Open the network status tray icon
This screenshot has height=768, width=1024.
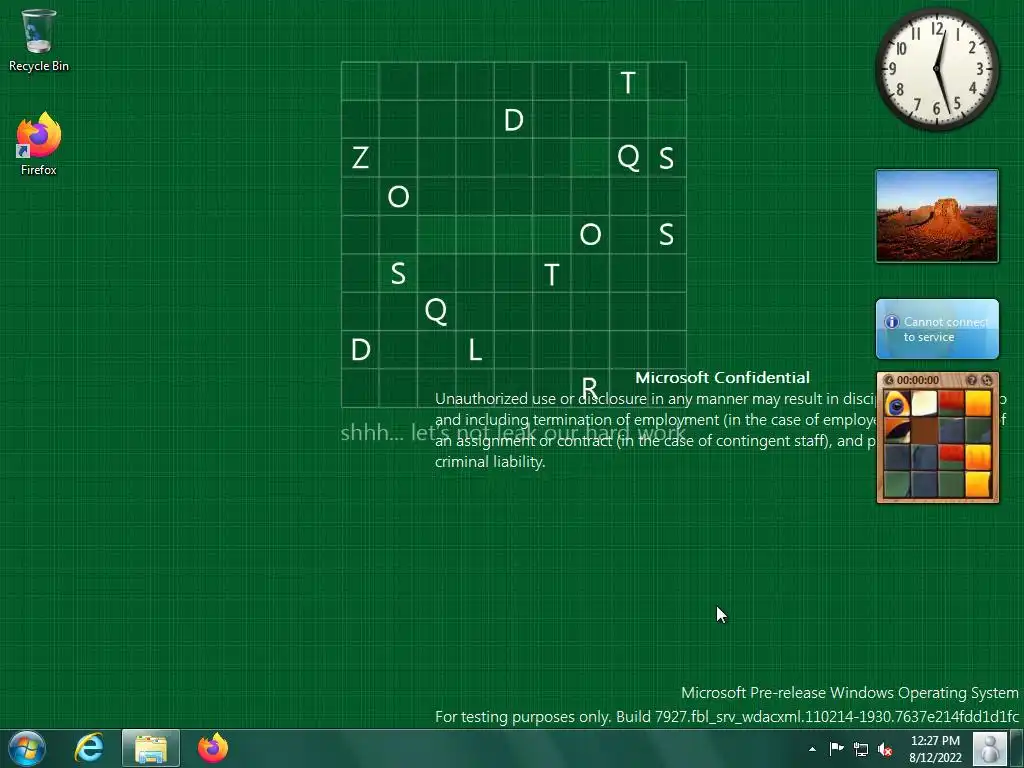click(x=861, y=749)
